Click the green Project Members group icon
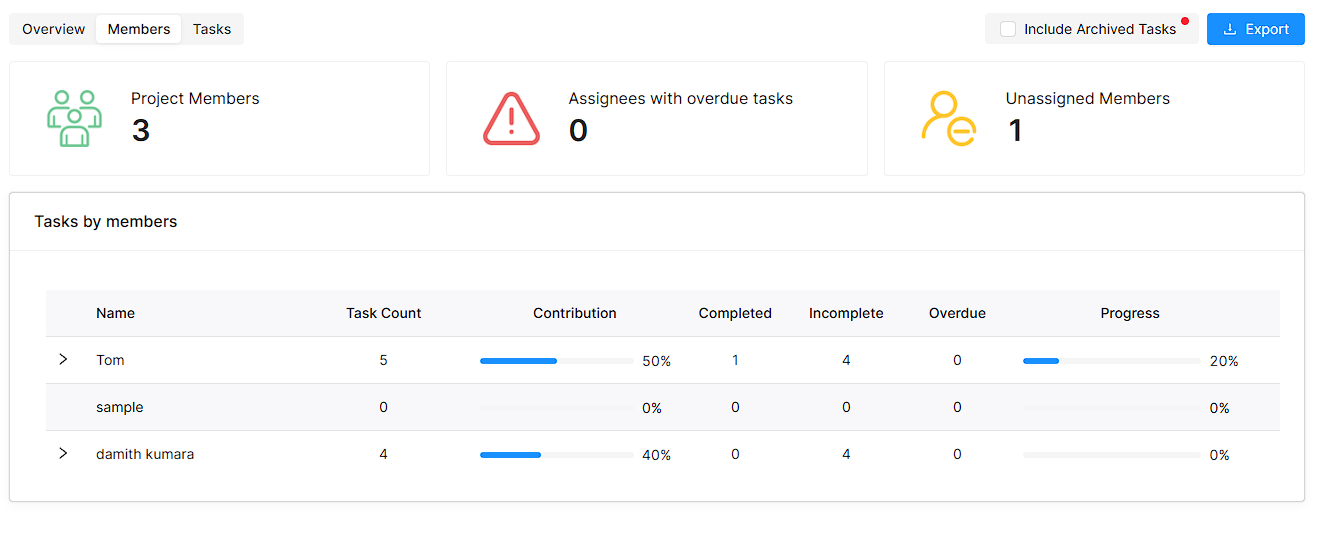This screenshot has height=548, width=1341. point(74,119)
